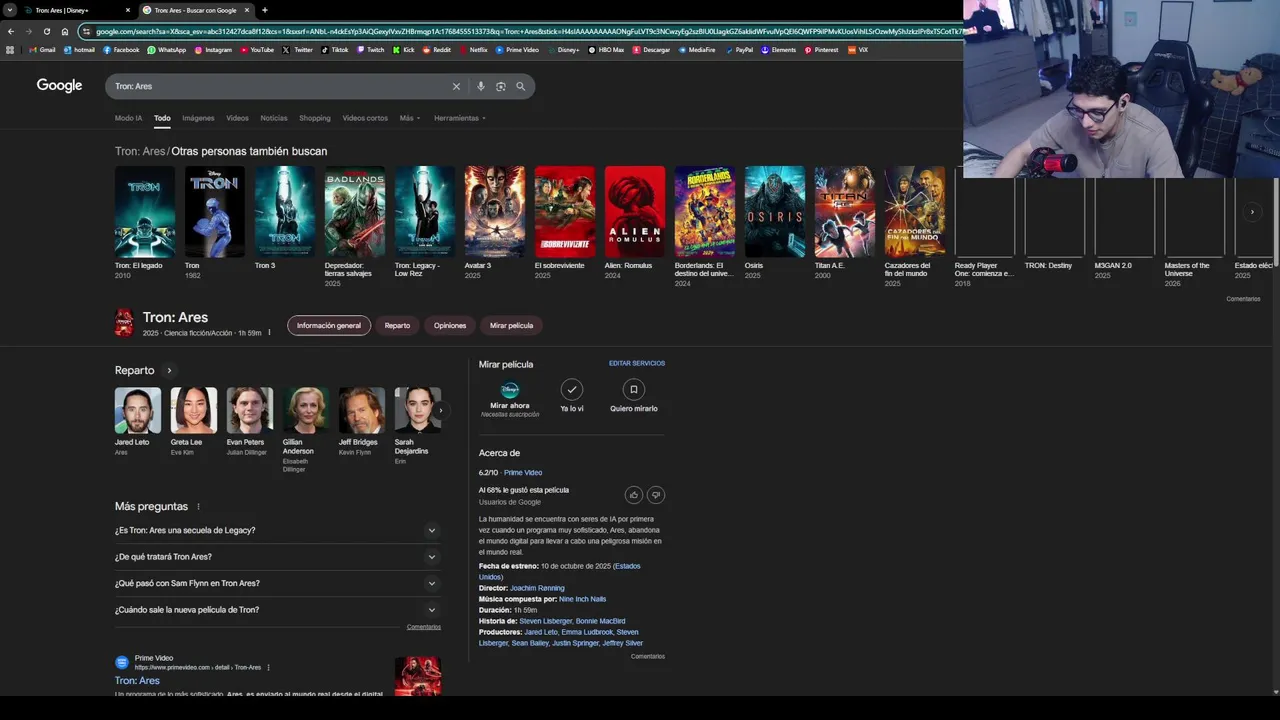The height and width of the screenshot is (720, 1280).
Task: Open the YouTube bookmark
Action: point(256,50)
